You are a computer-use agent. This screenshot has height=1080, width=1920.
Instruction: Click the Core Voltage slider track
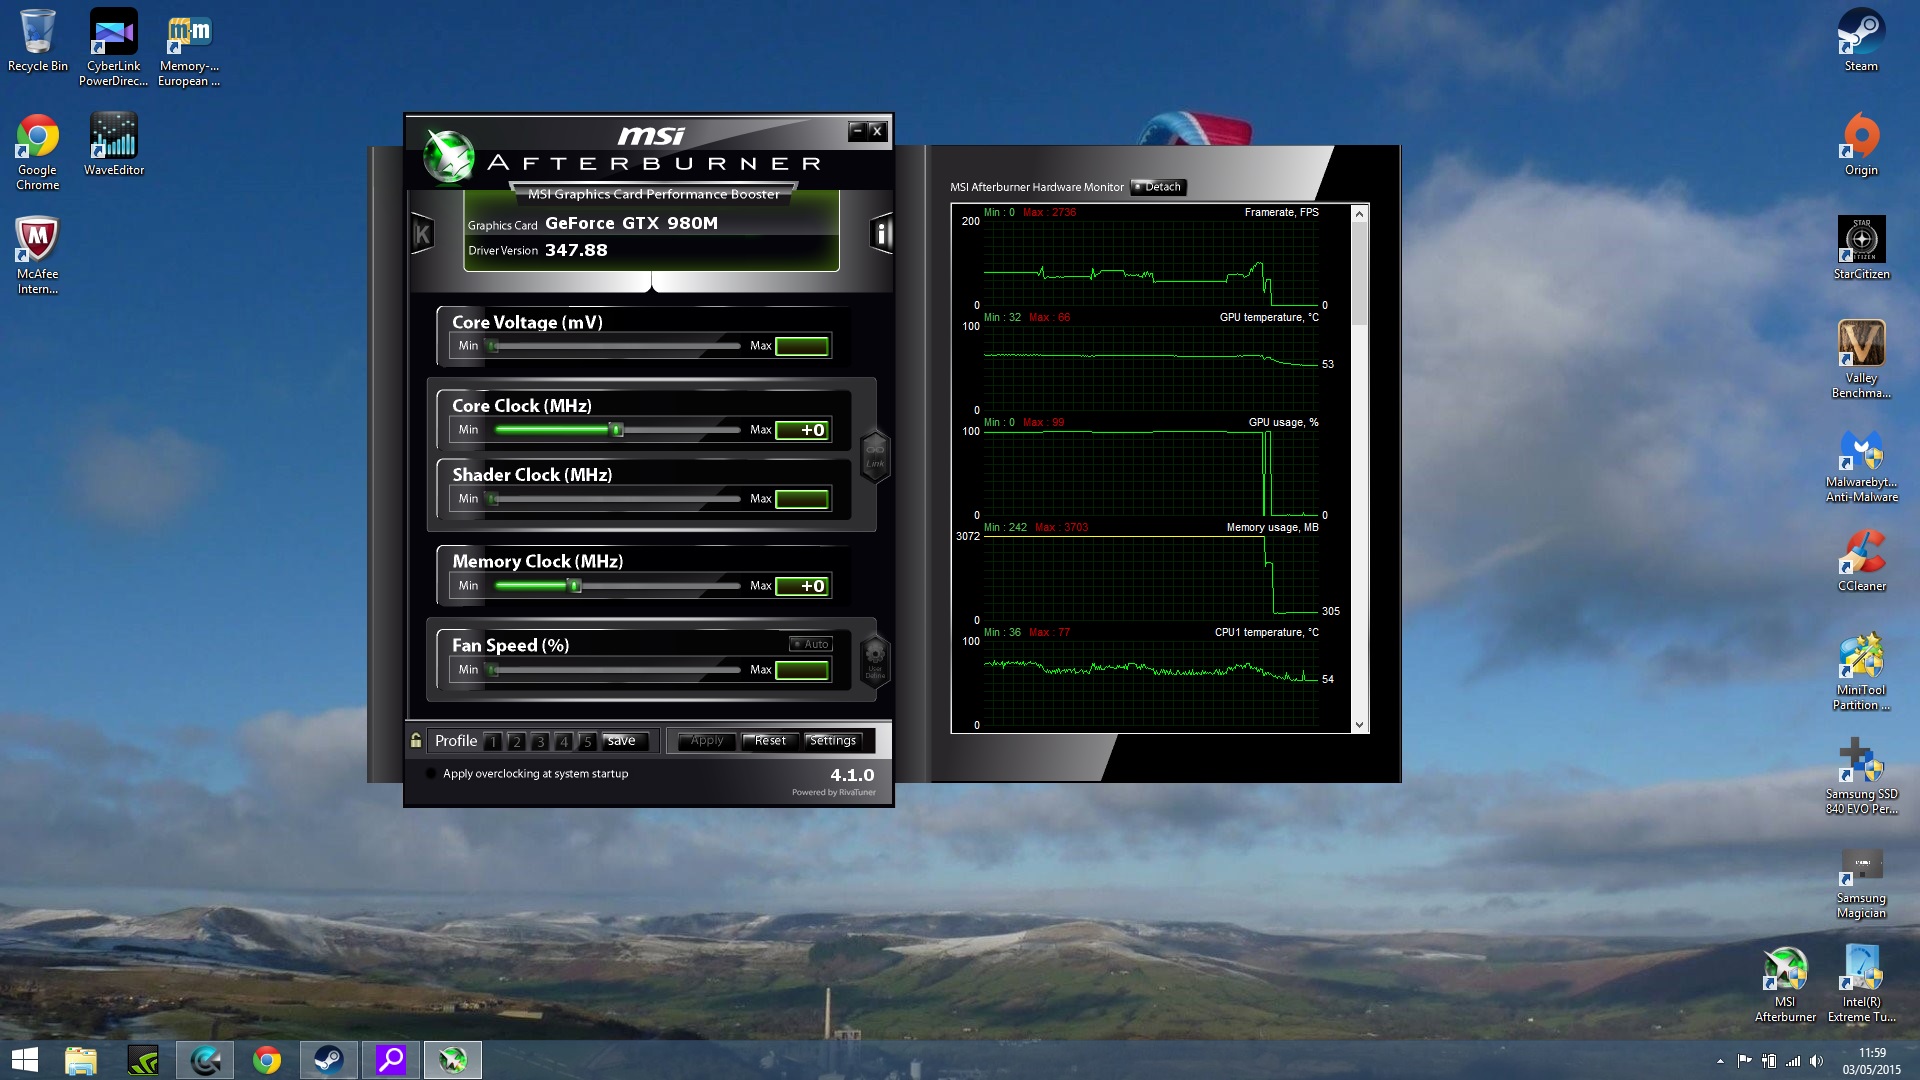[615, 346]
